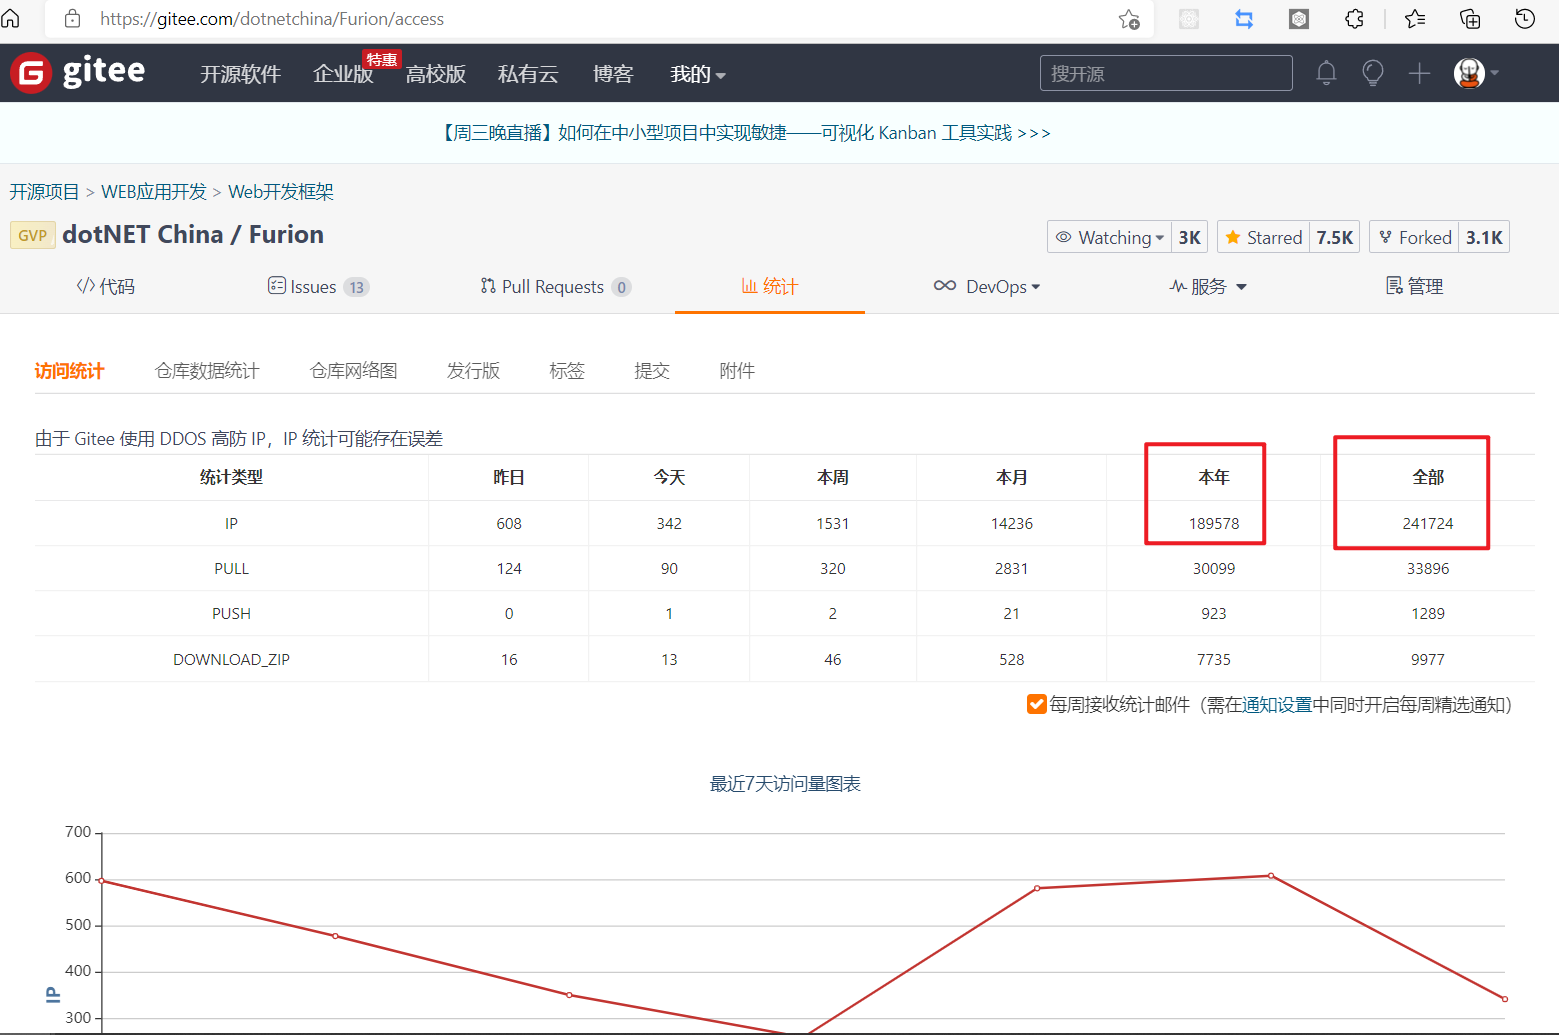Go to 开源项目 breadcrumb
The width and height of the screenshot is (1559, 1035).
[x=44, y=191]
